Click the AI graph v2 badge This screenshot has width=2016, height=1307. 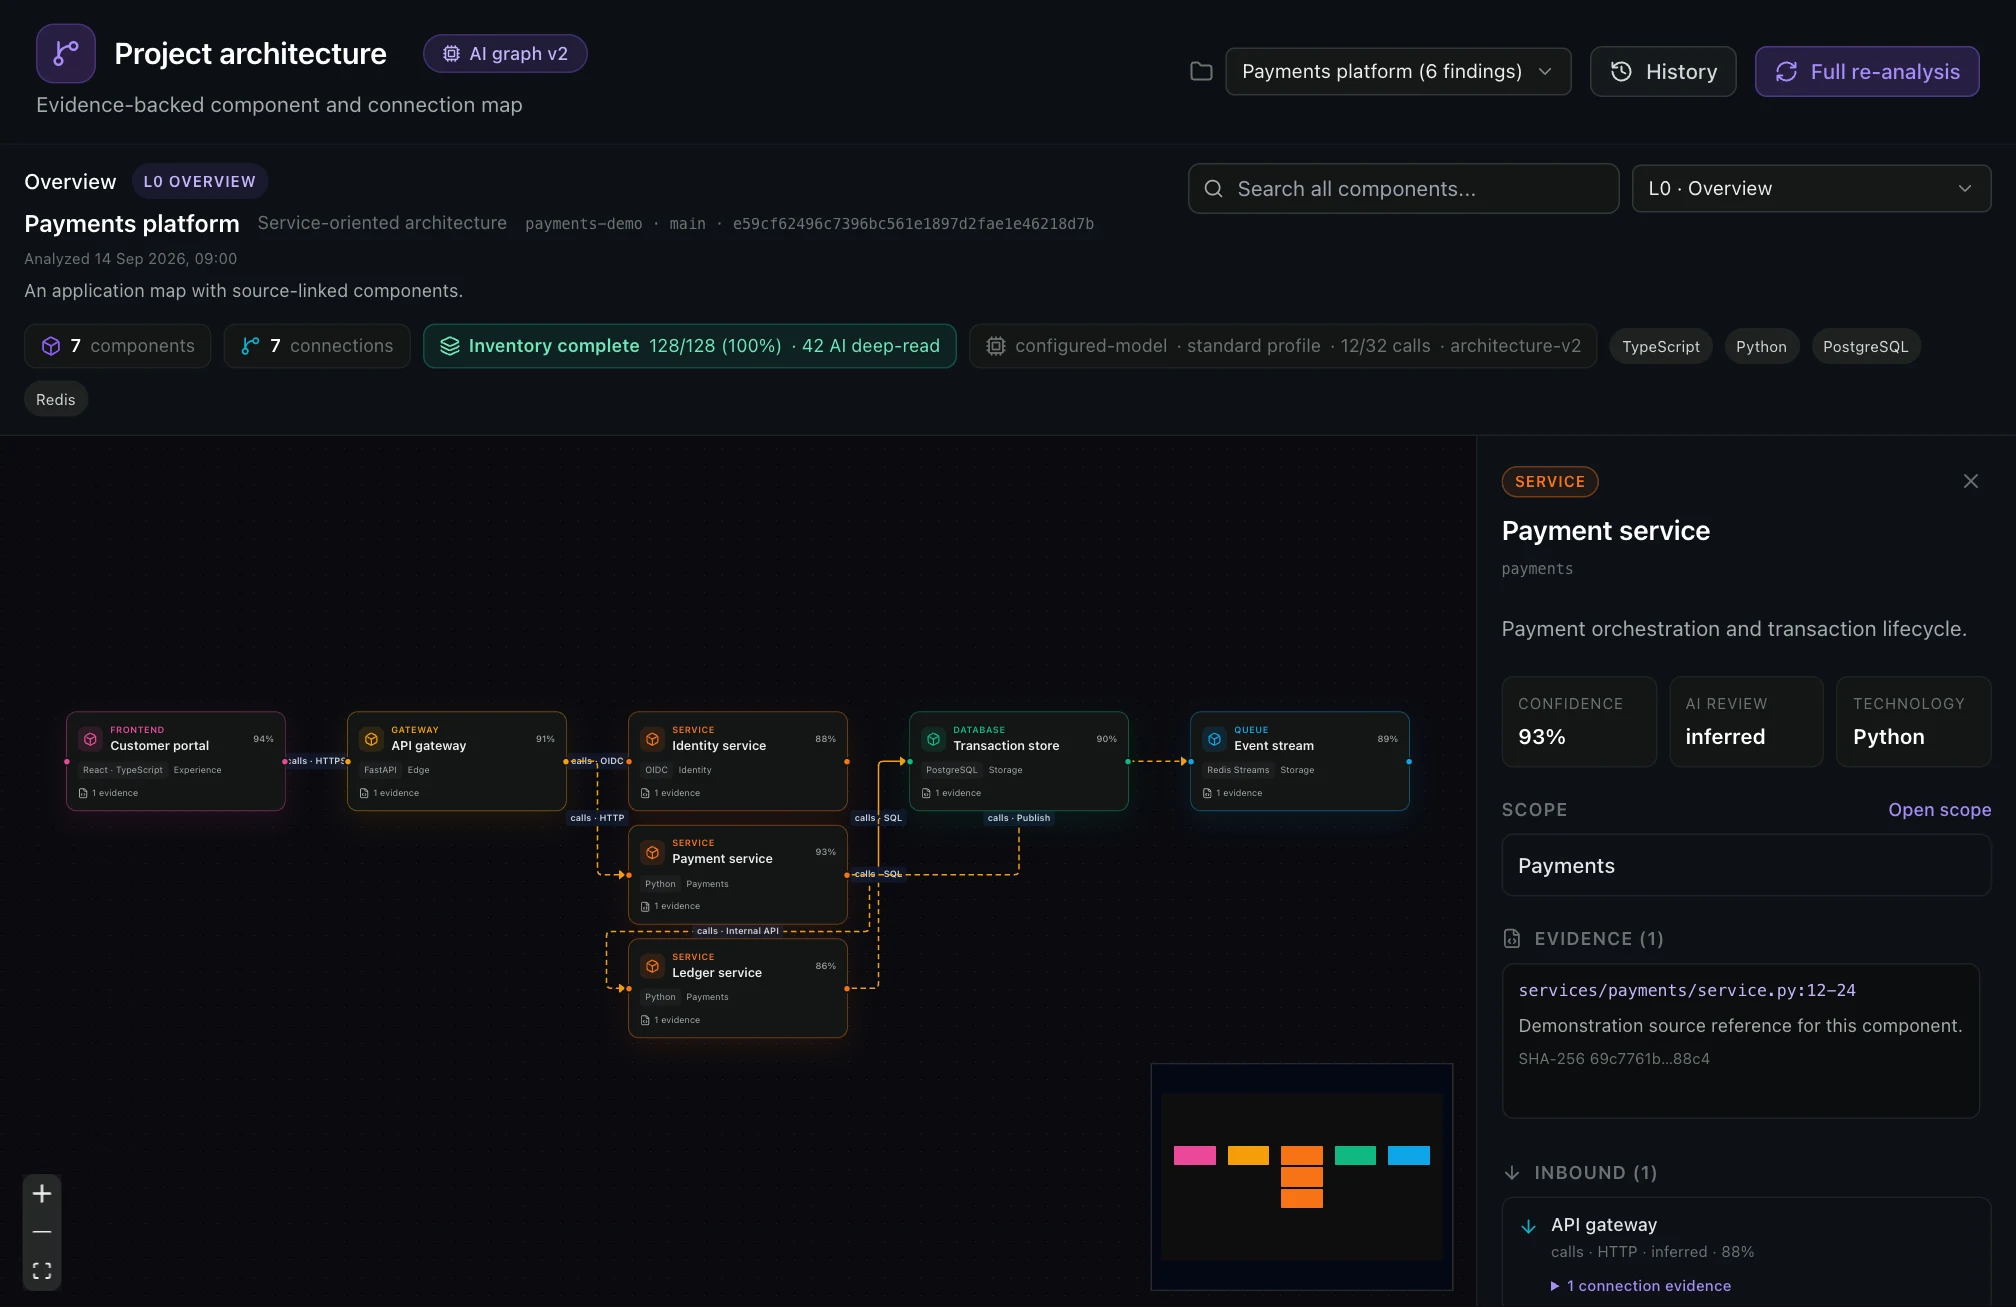pyautogui.click(x=505, y=53)
